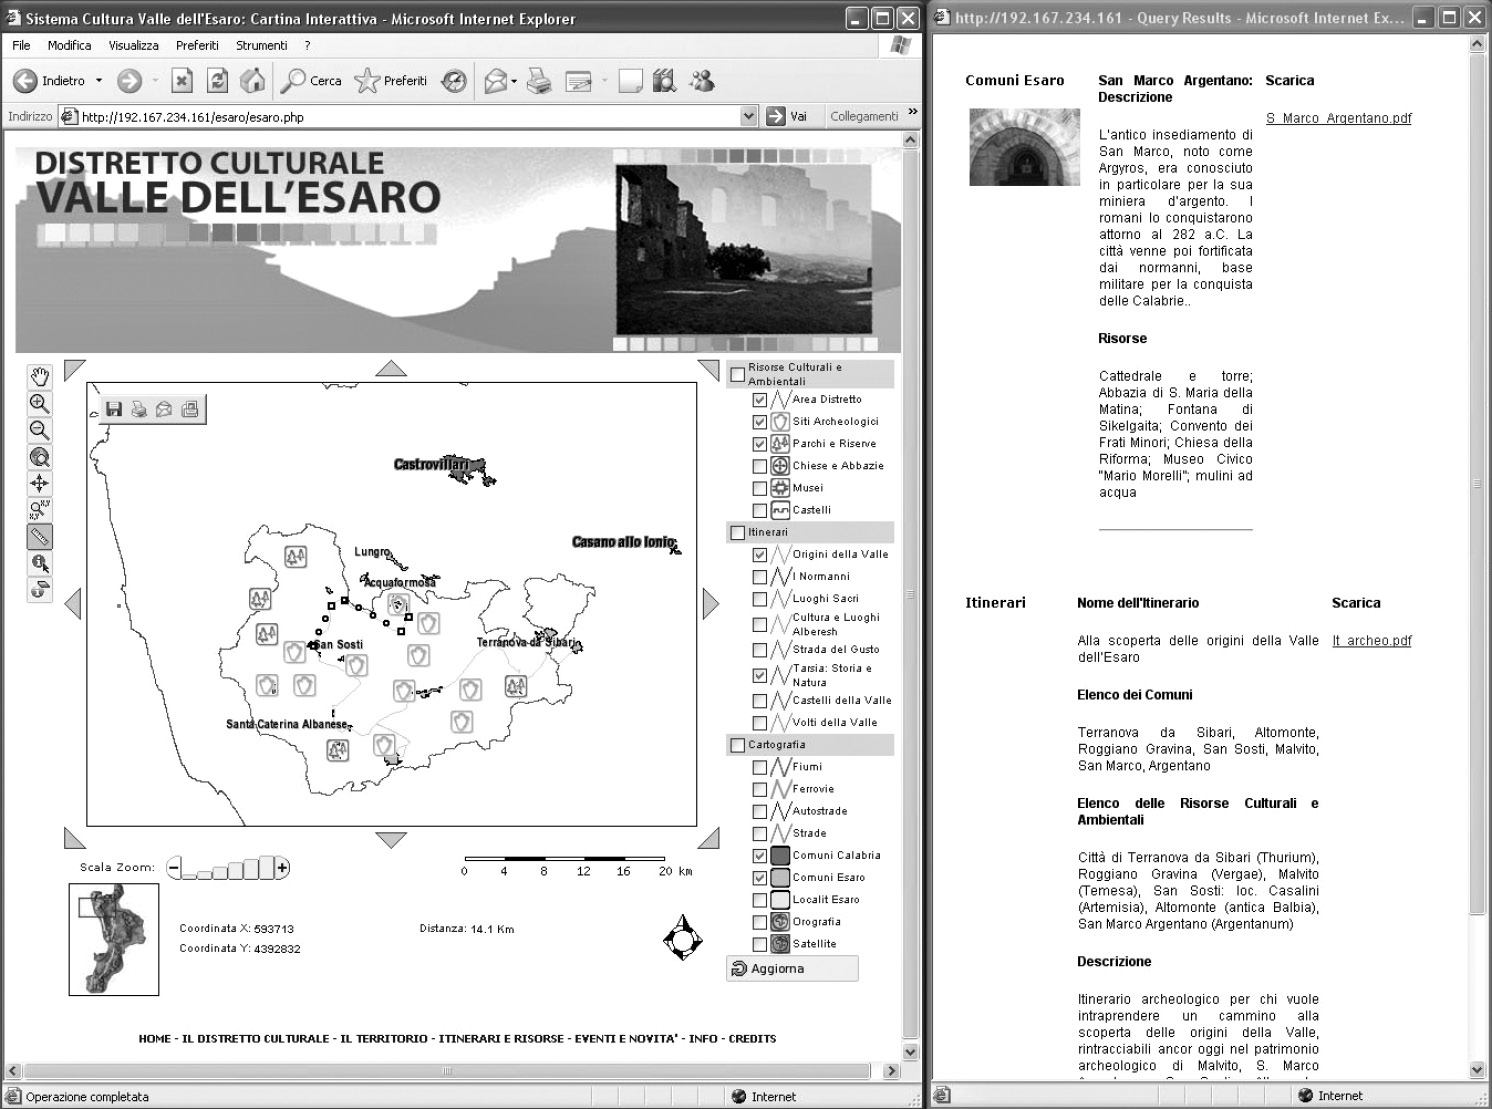Click the zoom to full extent globe tool
The width and height of the screenshot is (1492, 1109).
pos(39,457)
